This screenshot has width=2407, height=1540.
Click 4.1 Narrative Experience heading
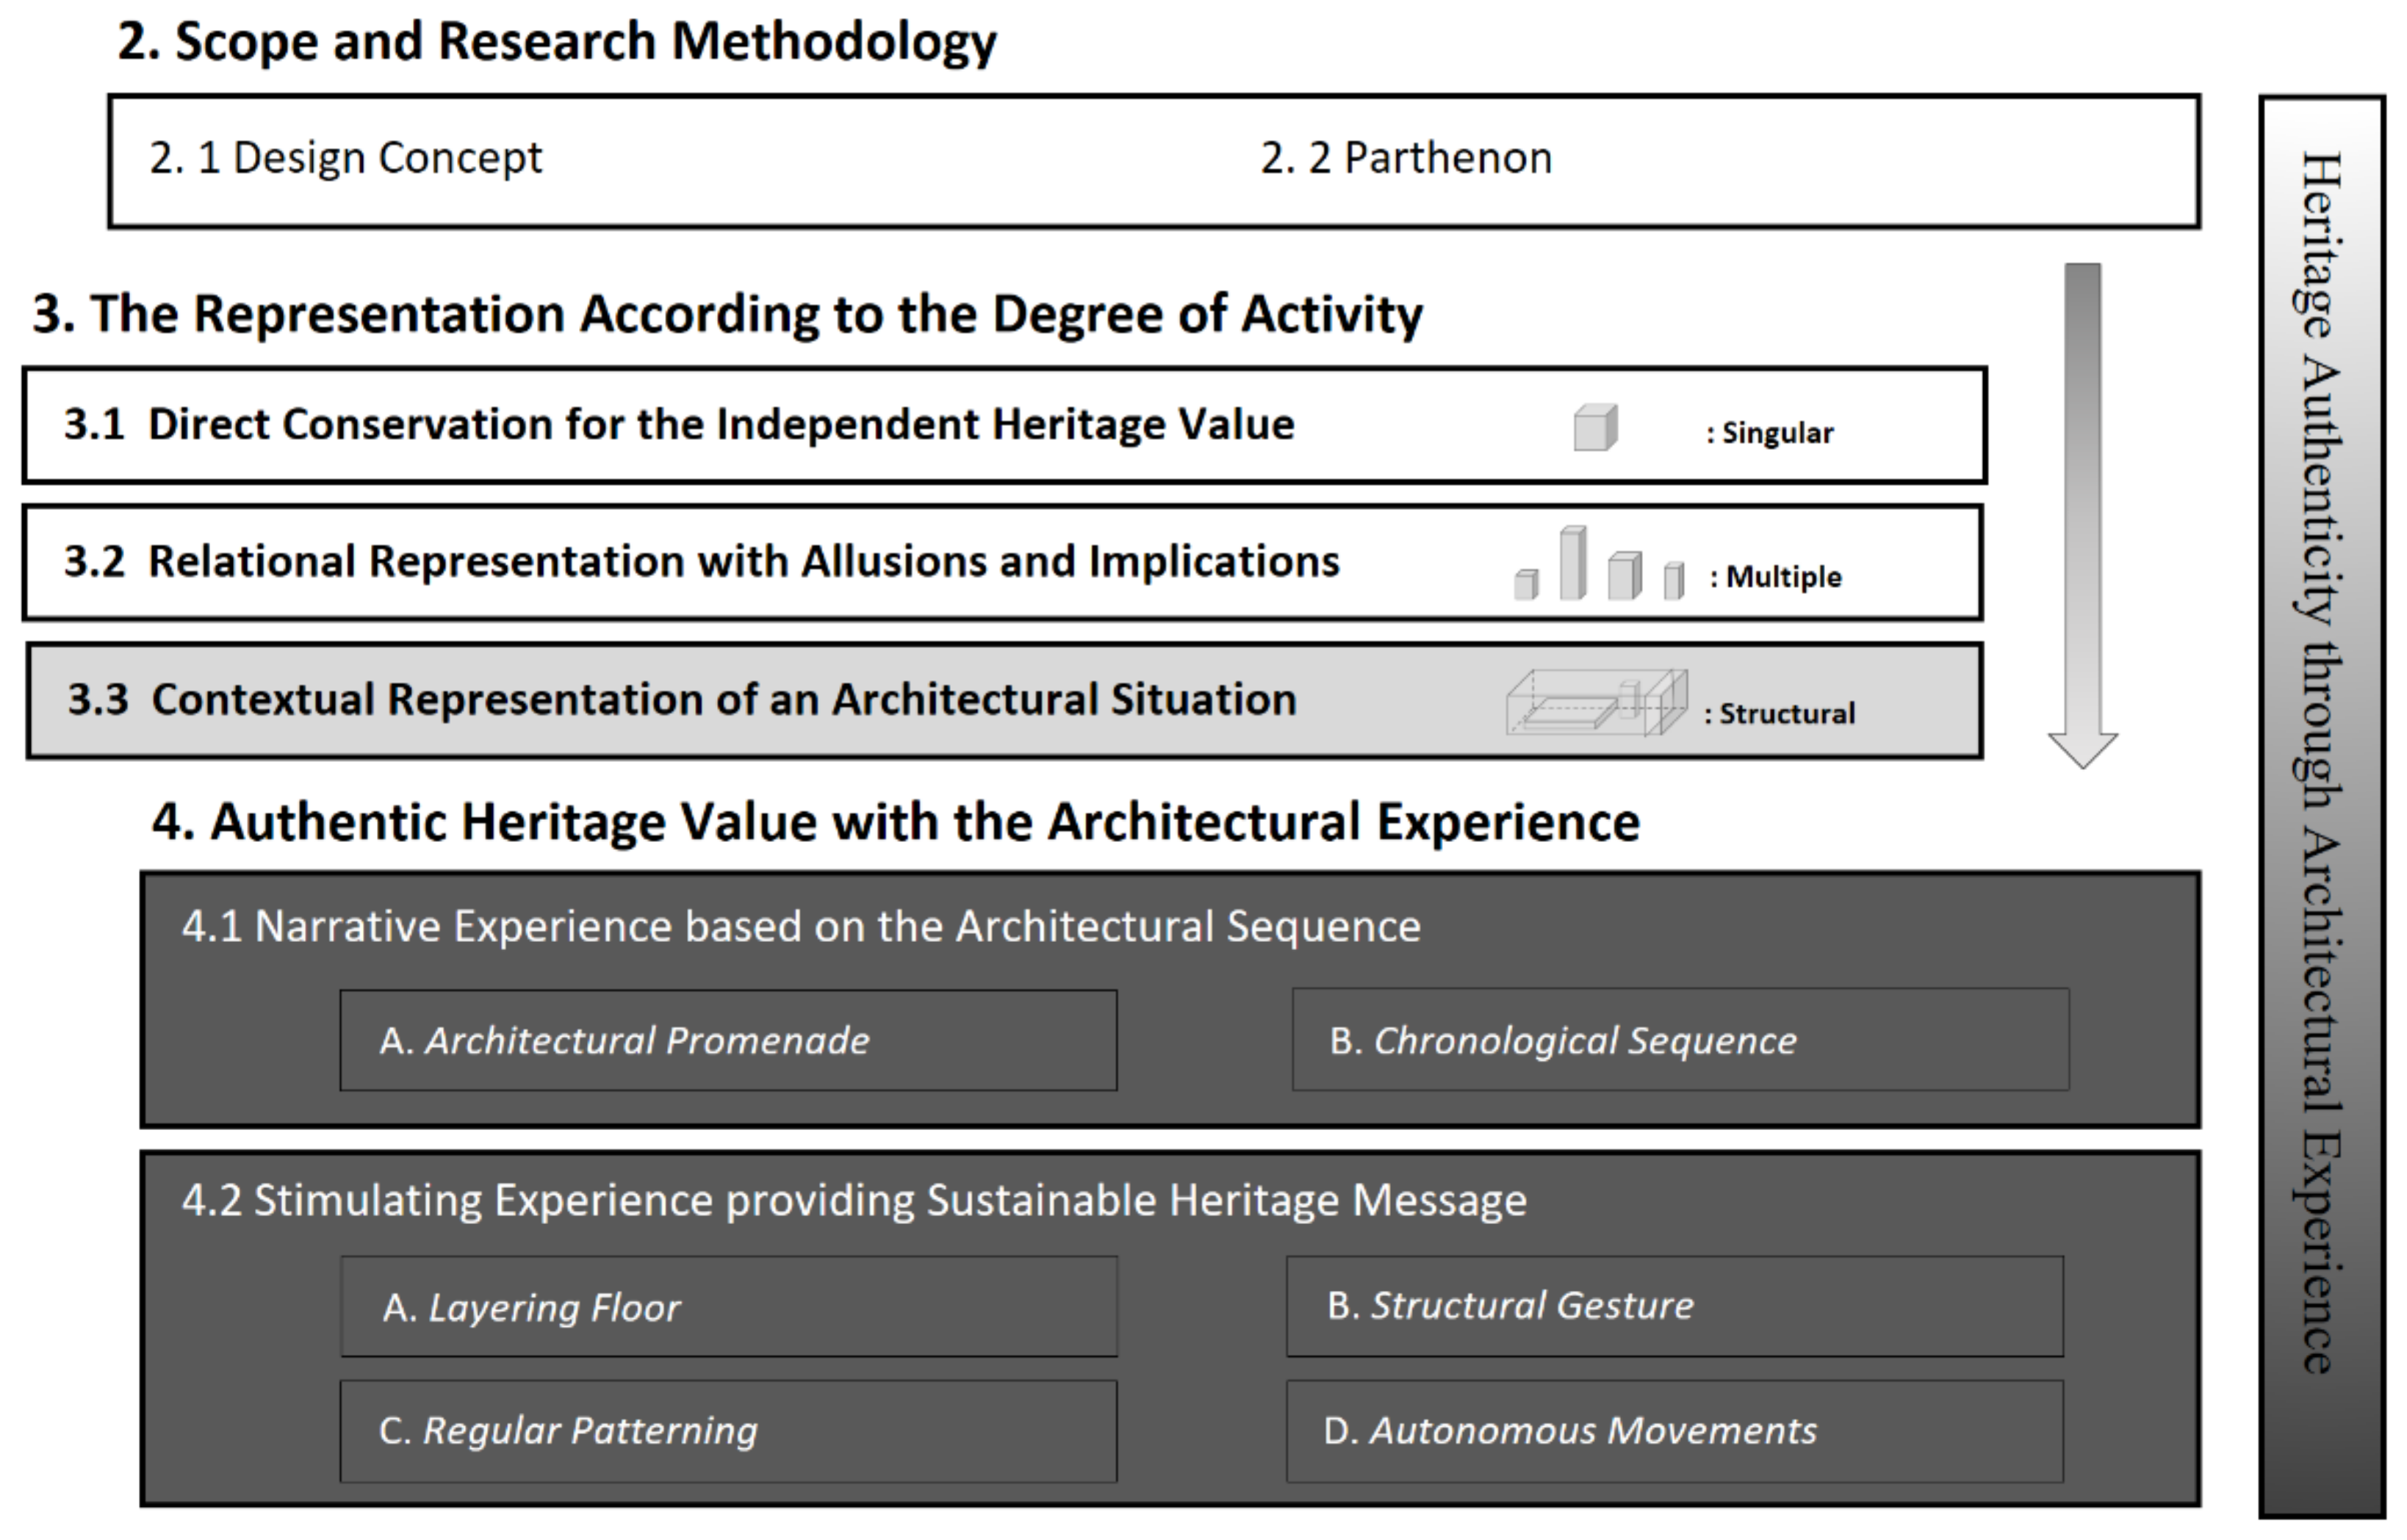800,926
